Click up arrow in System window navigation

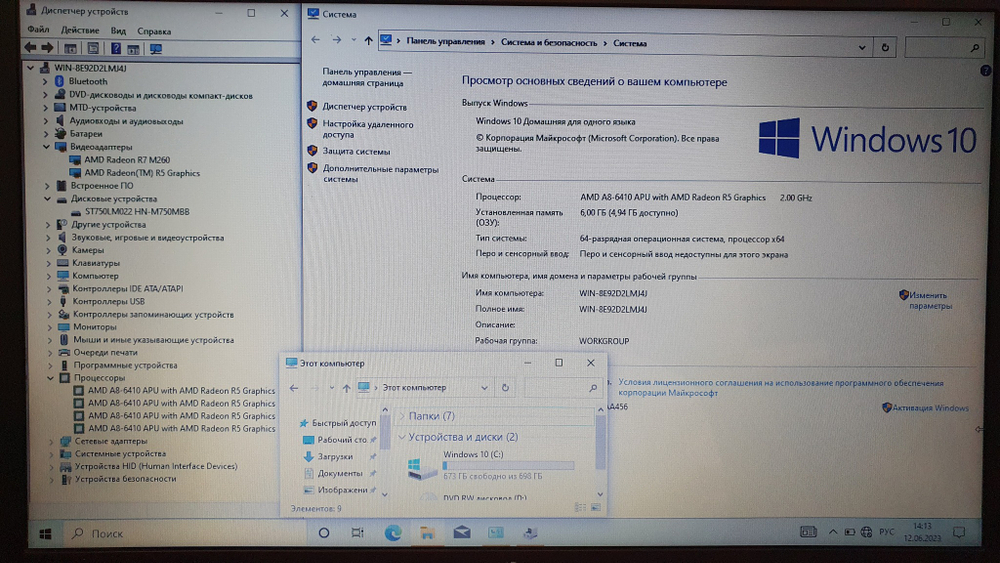tap(368, 41)
